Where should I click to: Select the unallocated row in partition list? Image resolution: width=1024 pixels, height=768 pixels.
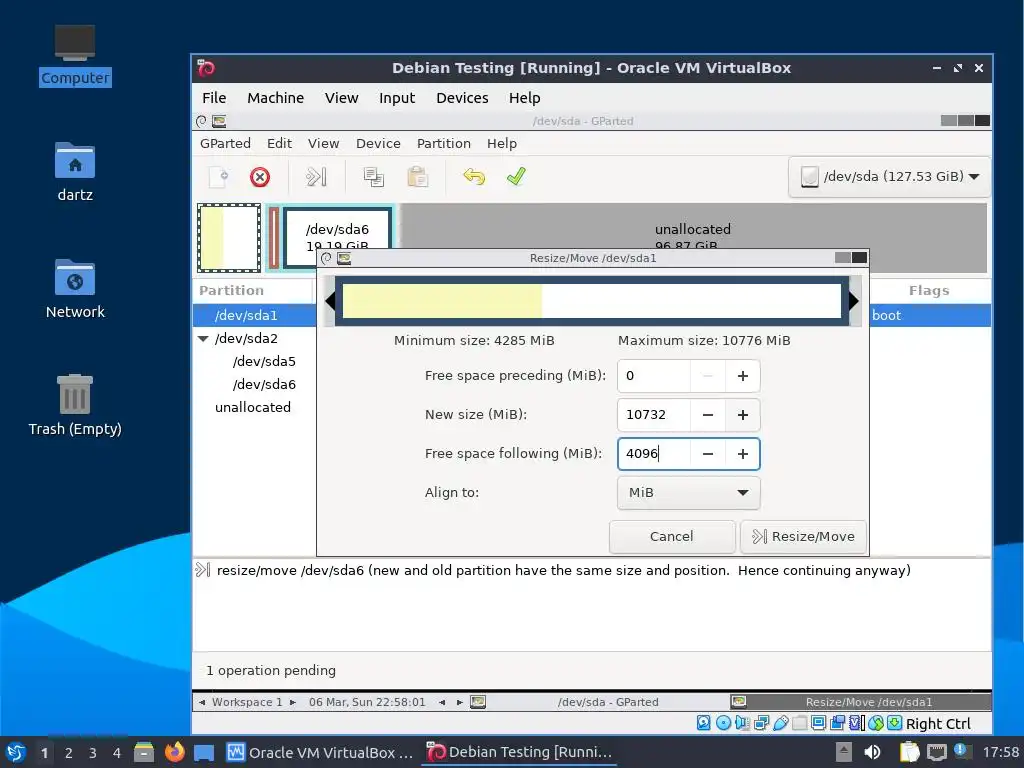coord(255,407)
